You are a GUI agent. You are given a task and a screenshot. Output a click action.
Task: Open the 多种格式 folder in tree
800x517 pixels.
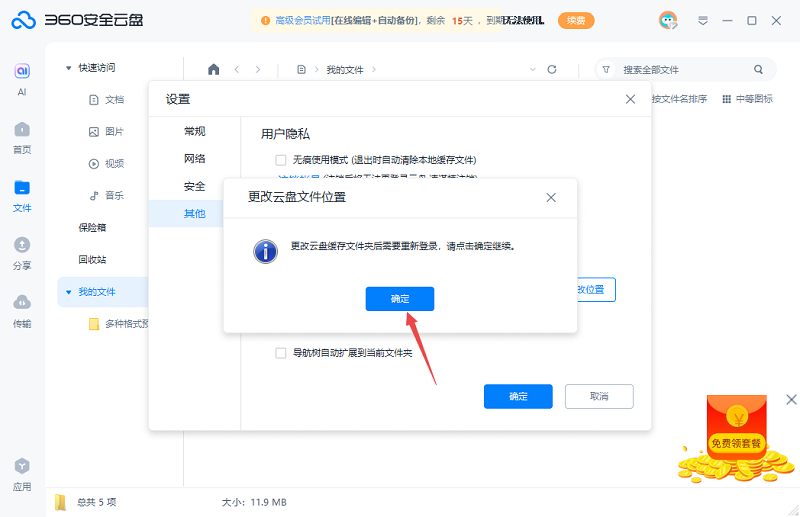(119, 324)
